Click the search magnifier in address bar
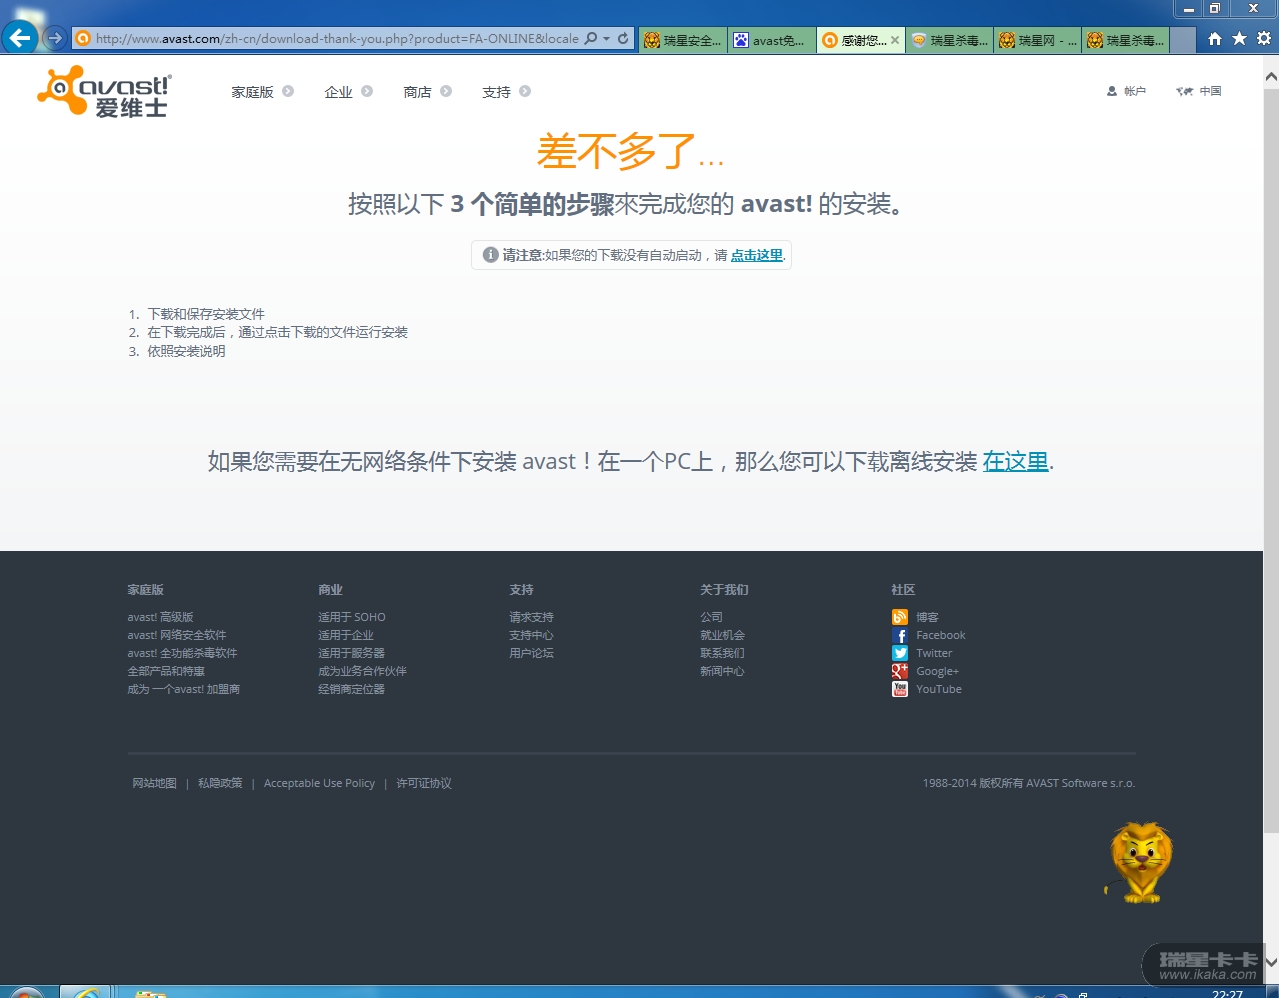 click(x=591, y=38)
